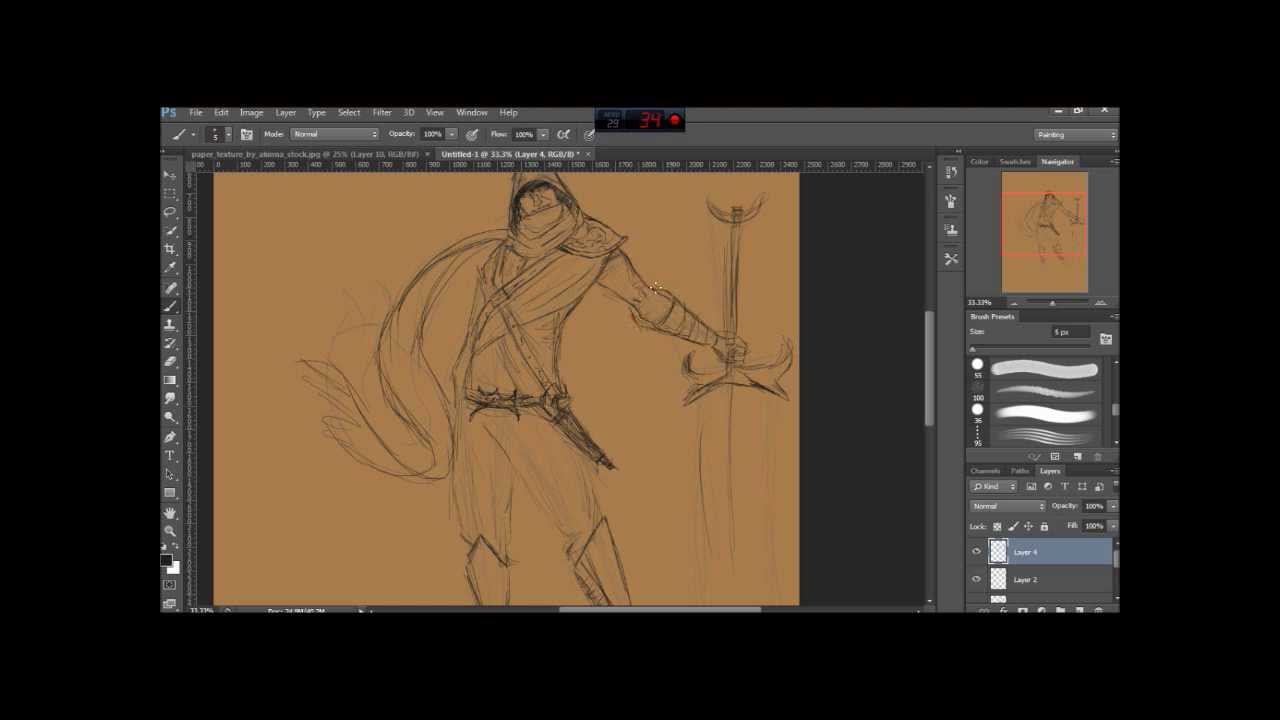This screenshot has height=720, width=1280.
Task: Open the Clone Source dock icon
Action: tap(951, 230)
